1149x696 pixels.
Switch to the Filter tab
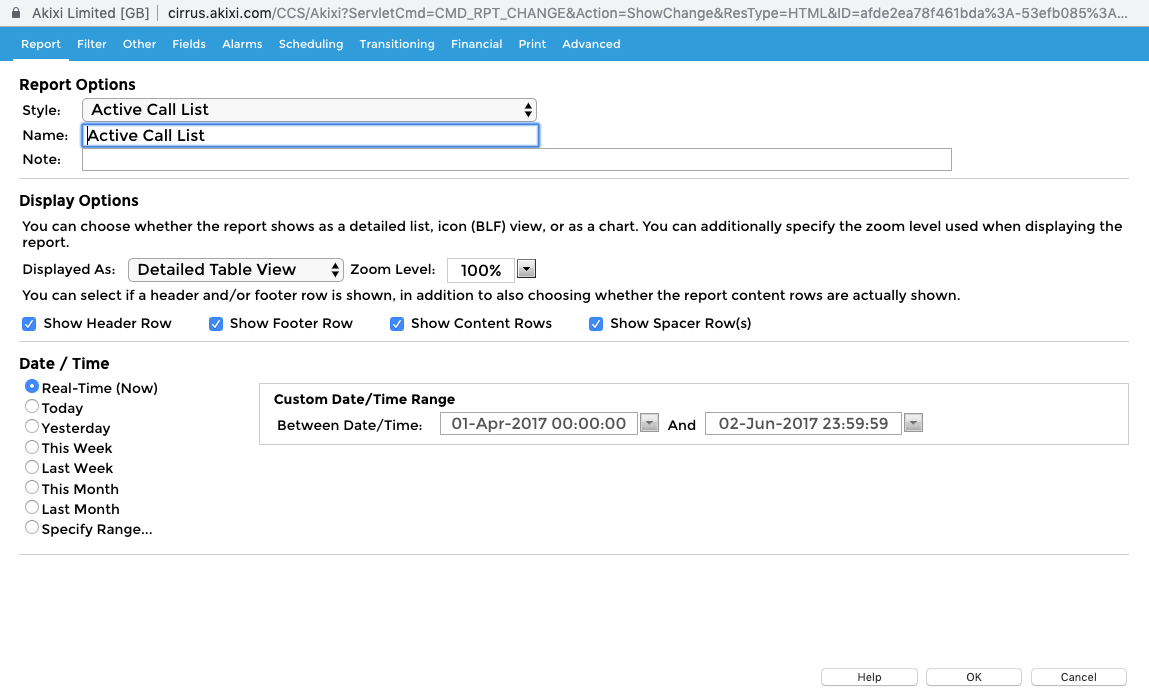tap(91, 44)
